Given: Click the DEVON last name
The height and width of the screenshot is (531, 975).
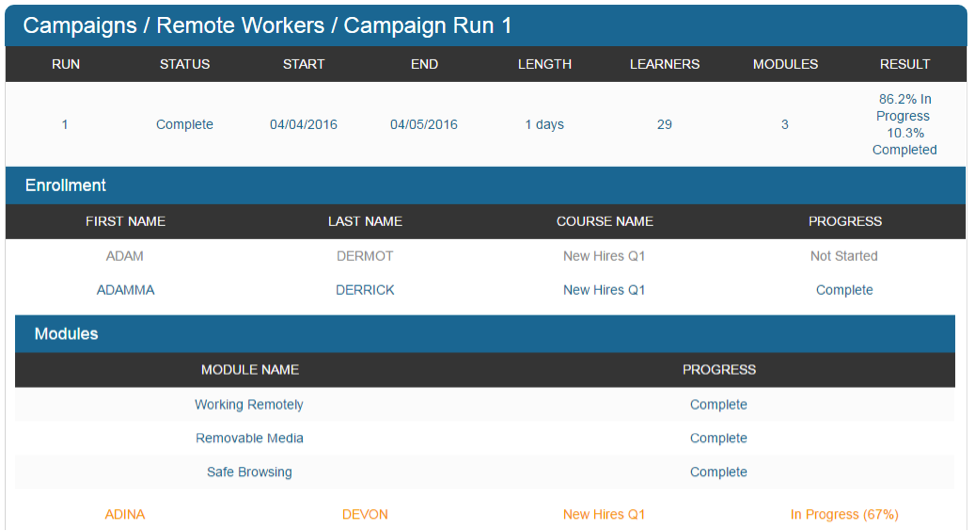Looking at the screenshot, I should click(365, 514).
